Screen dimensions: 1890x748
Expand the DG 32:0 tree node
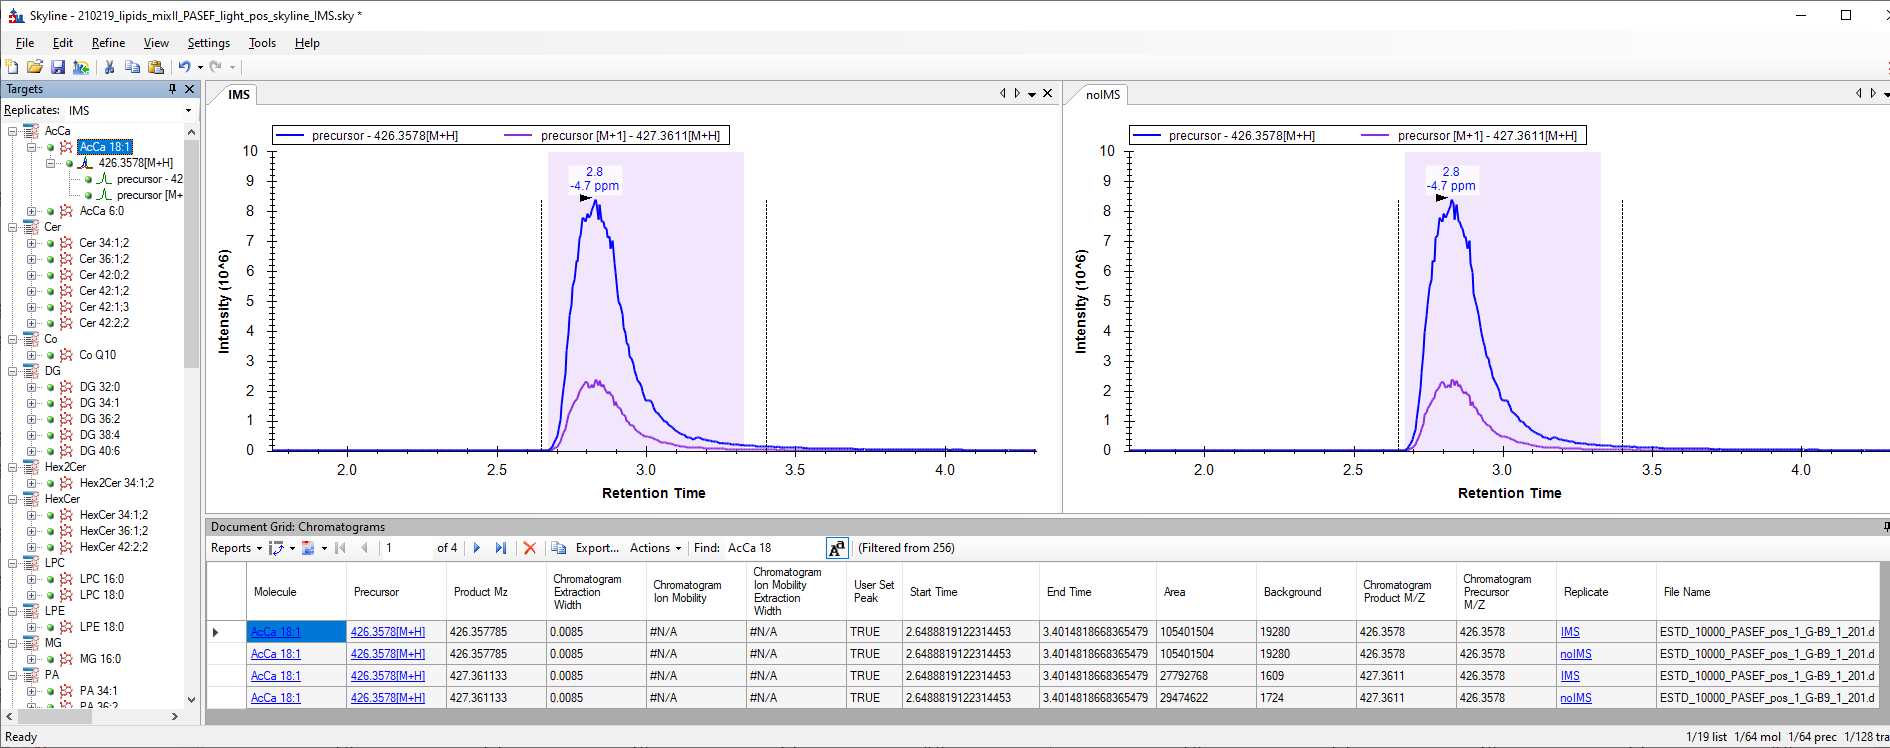(32, 387)
